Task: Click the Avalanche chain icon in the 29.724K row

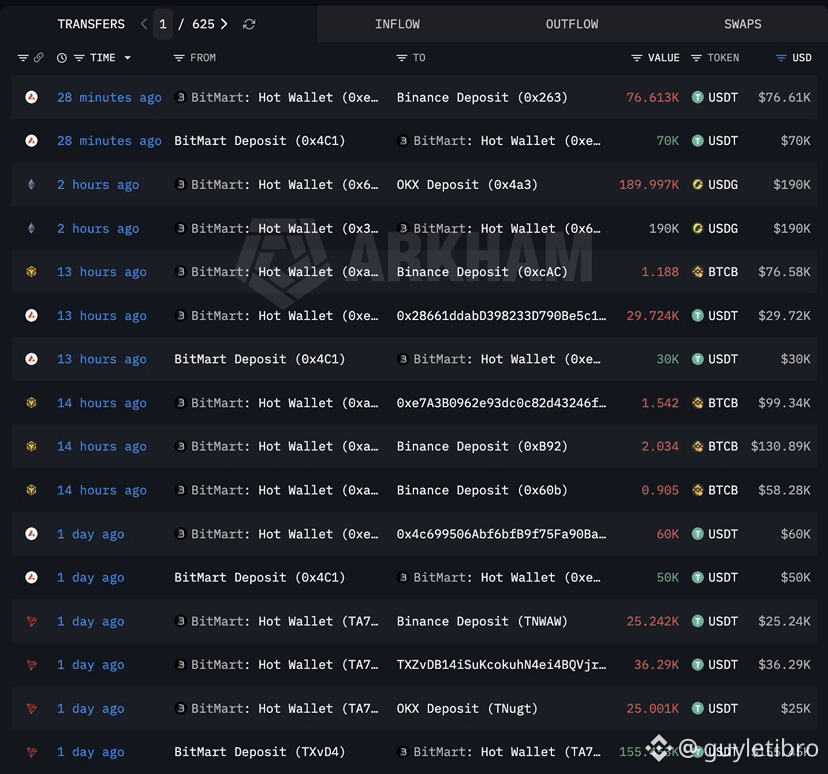Action: tap(32, 315)
